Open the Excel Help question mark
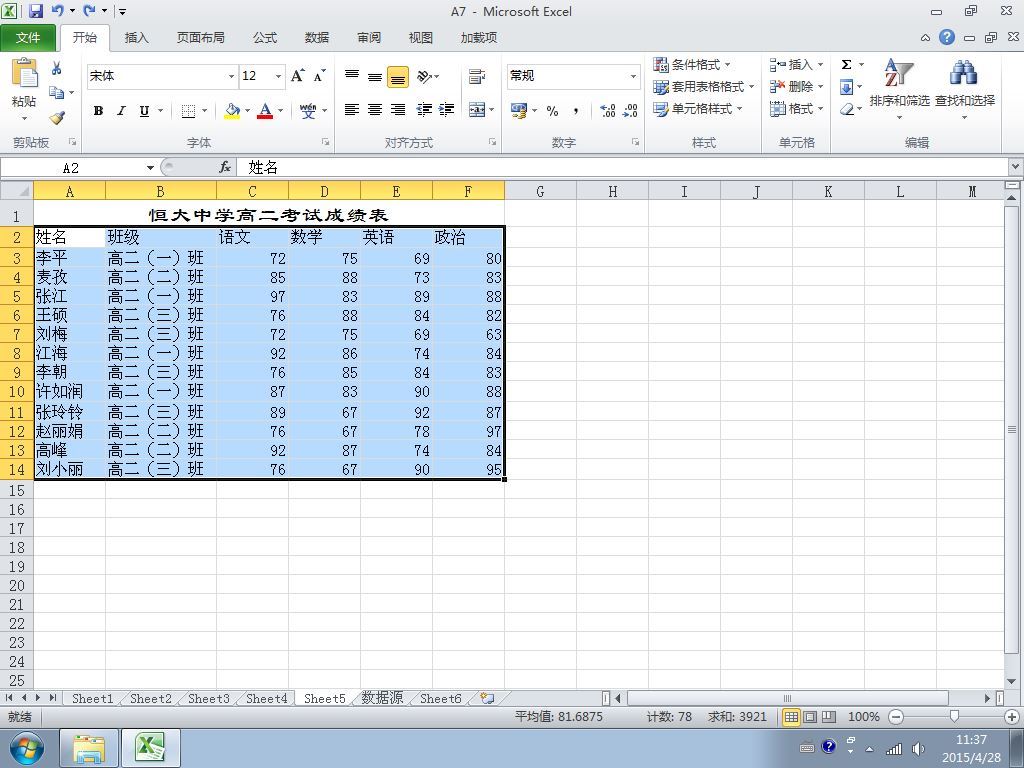The image size is (1024, 768). click(x=947, y=37)
